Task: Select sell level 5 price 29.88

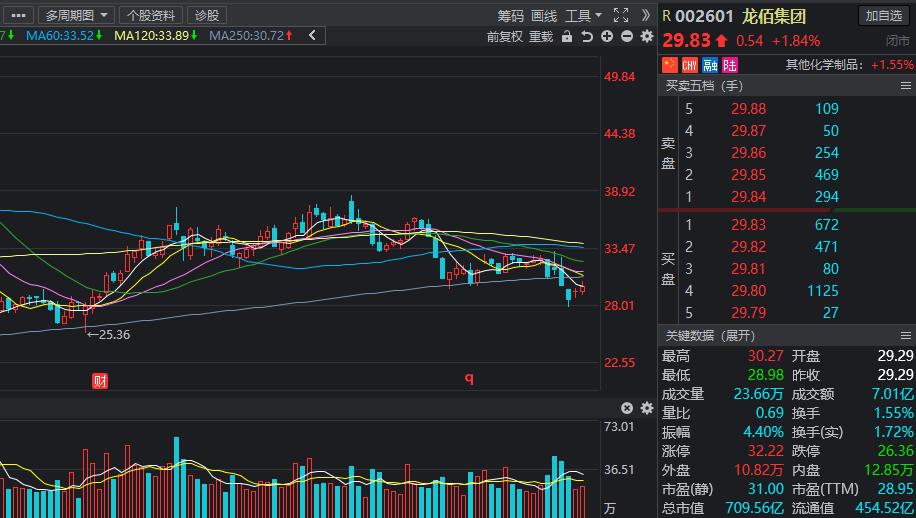Action: [748, 109]
